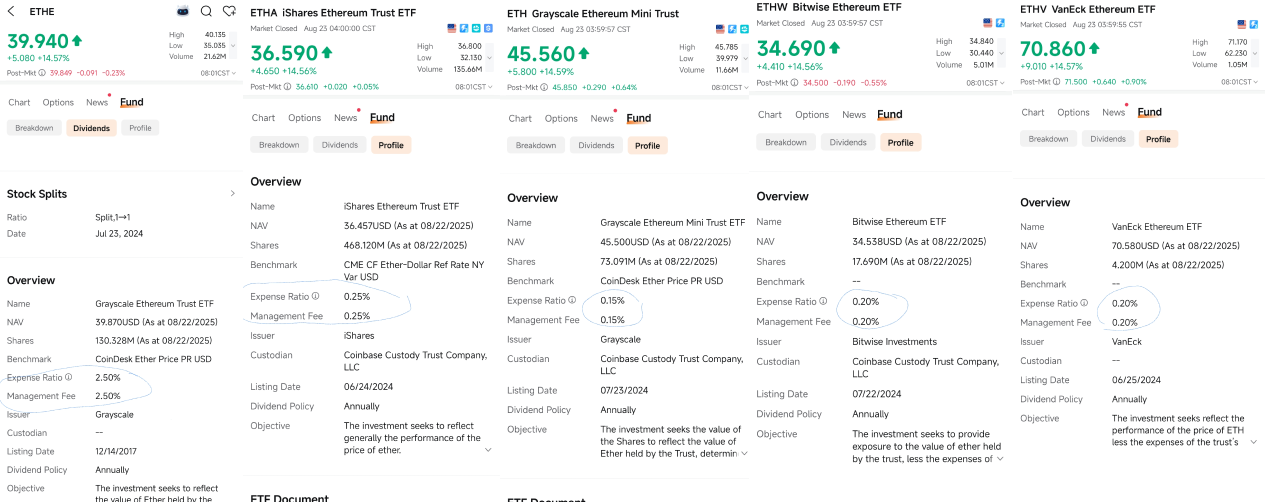The width and height of the screenshot is (1265, 502).
Task: Switch to Chart tab in ETHE panel
Action: pyautogui.click(x=19, y=102)
